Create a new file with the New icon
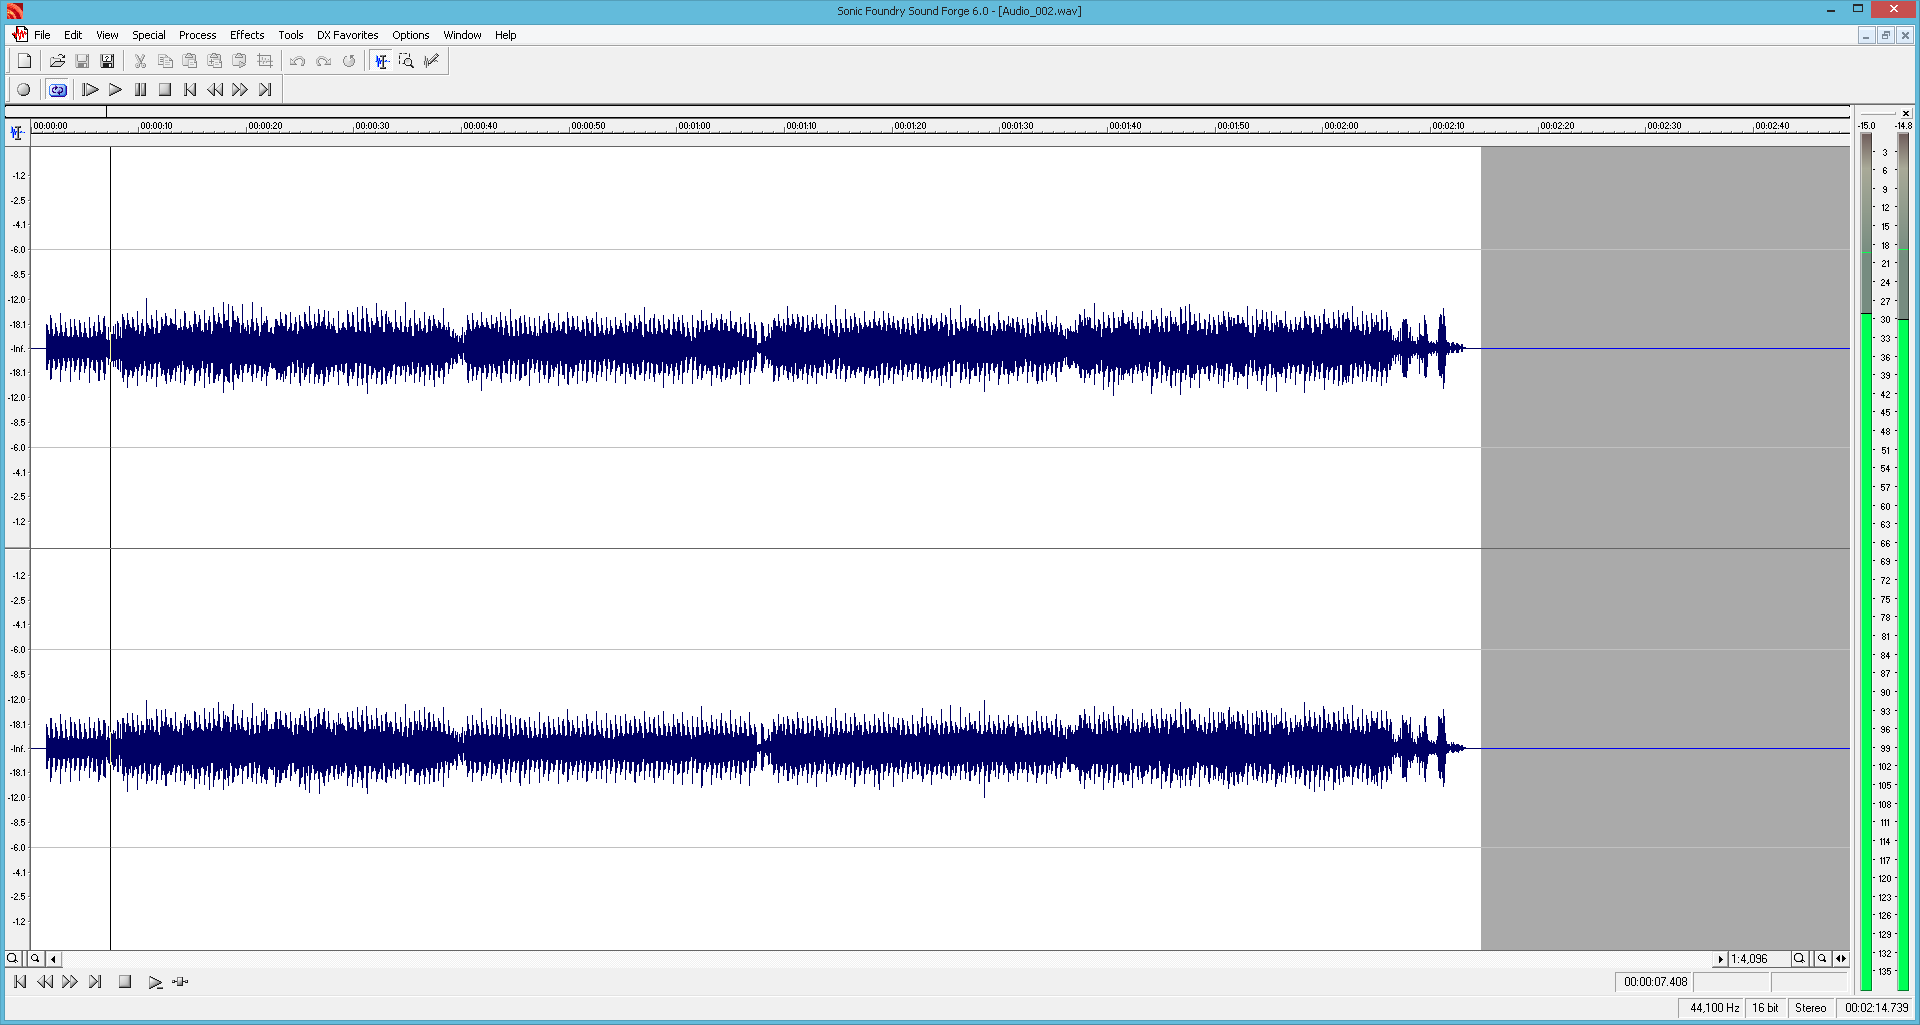The height and width of the screenshot is (1025, 1920). click(x=25, y=61)
